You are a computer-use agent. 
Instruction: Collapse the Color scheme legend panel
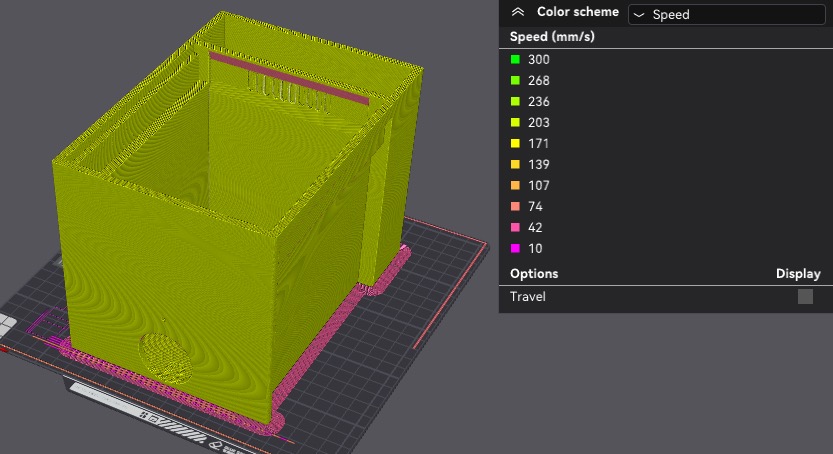tap(517, 12)
